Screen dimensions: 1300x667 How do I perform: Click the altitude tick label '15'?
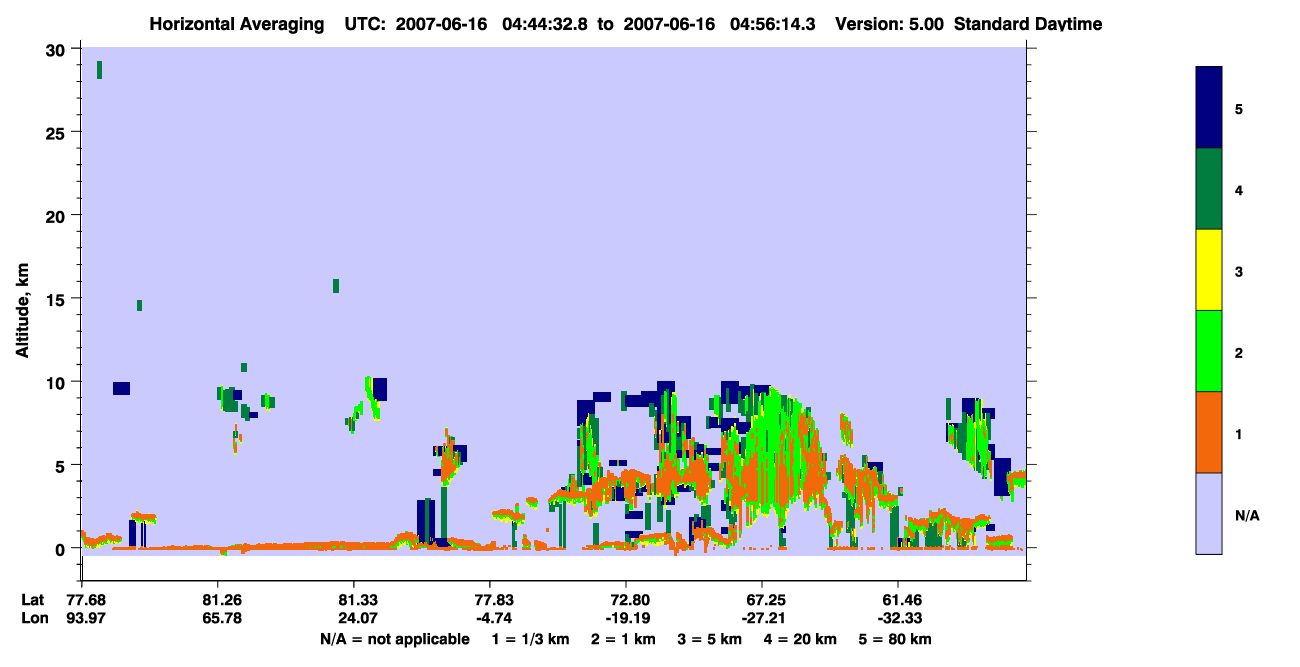point(57,299)
